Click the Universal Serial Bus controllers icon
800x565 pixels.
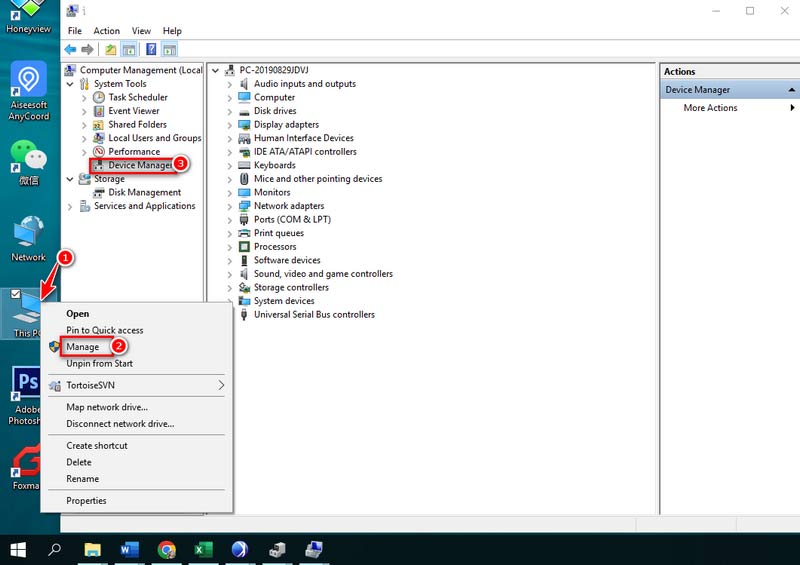pos(244,314)
